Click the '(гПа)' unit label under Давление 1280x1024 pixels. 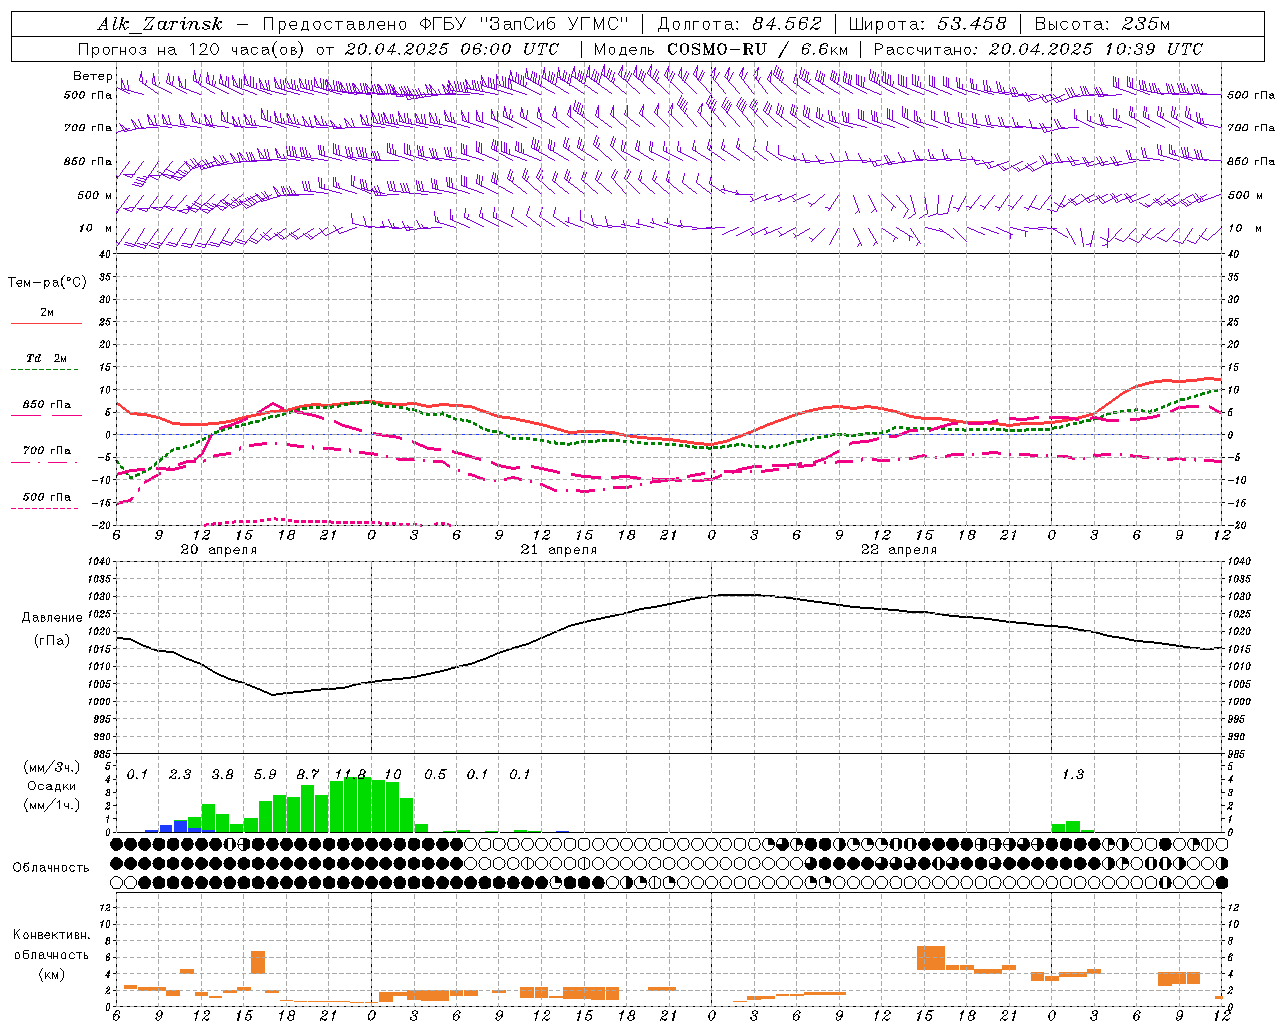52,641
